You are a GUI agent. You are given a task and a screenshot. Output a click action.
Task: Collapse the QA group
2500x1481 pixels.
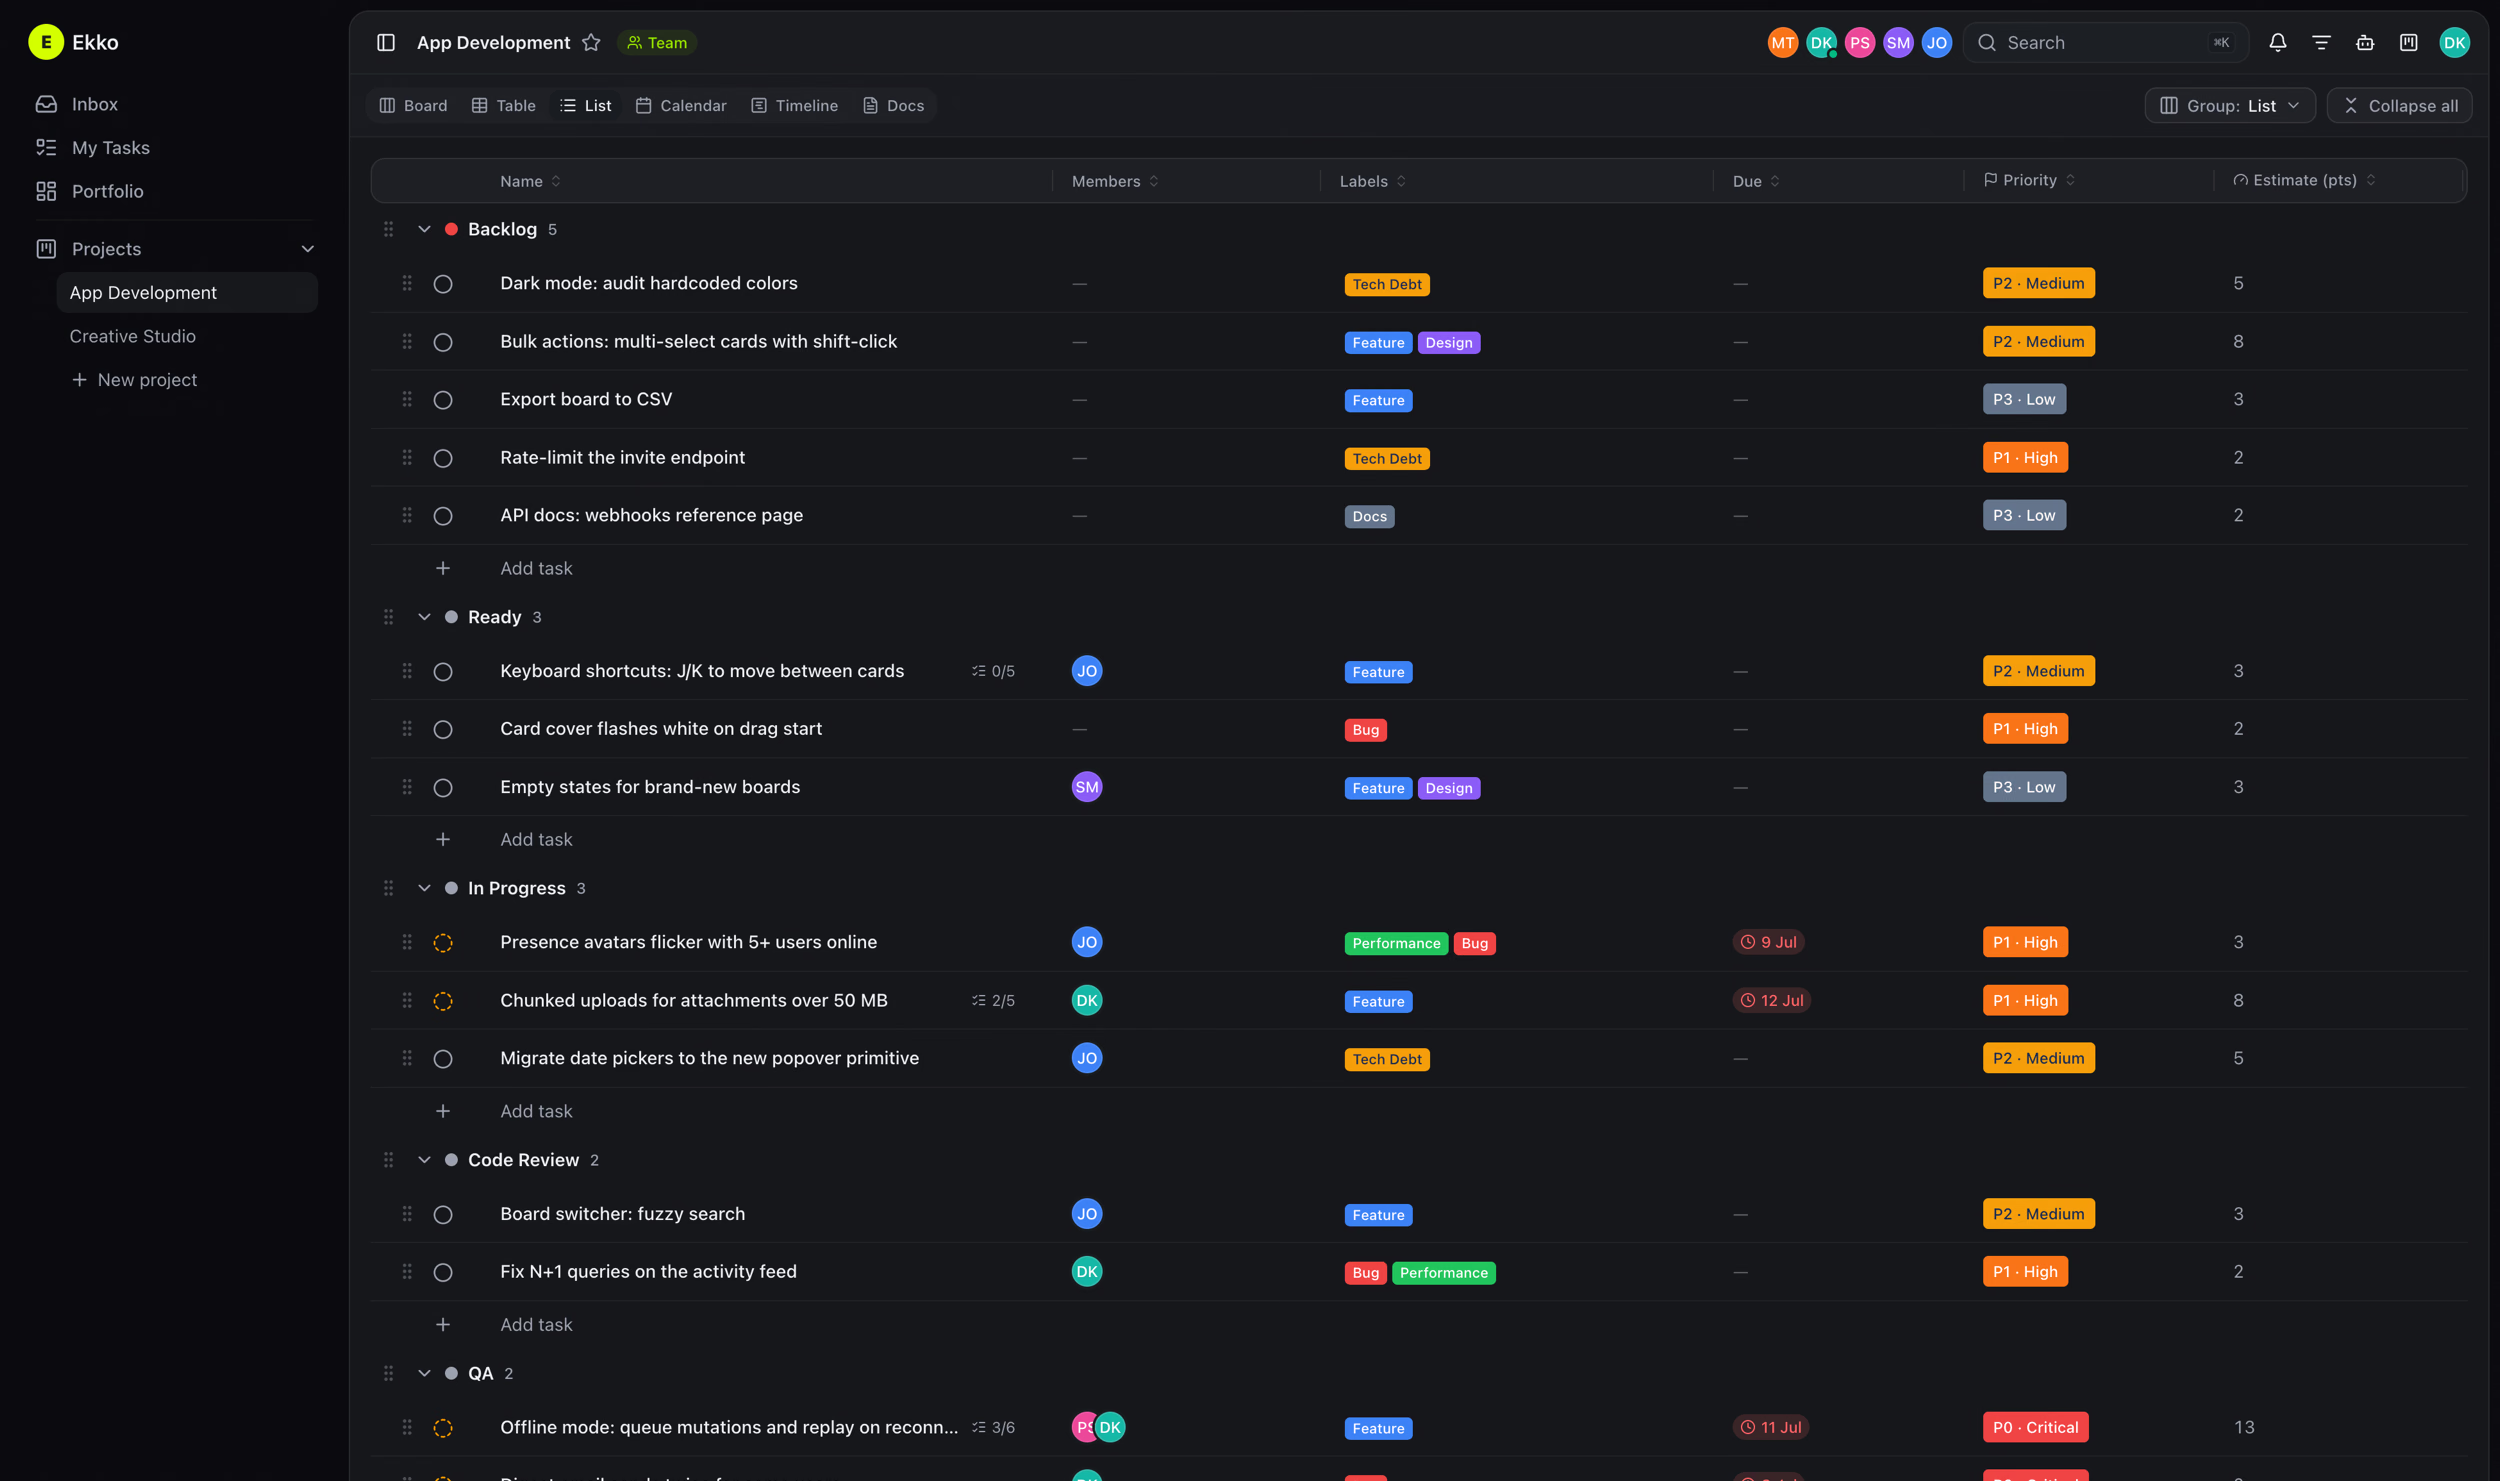coord(424,1373)
